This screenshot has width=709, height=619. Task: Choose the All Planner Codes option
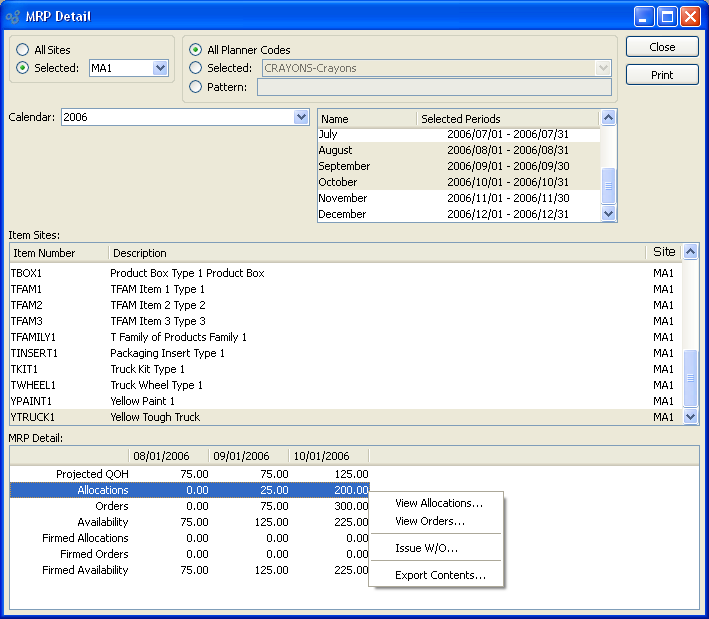[196, 50]
